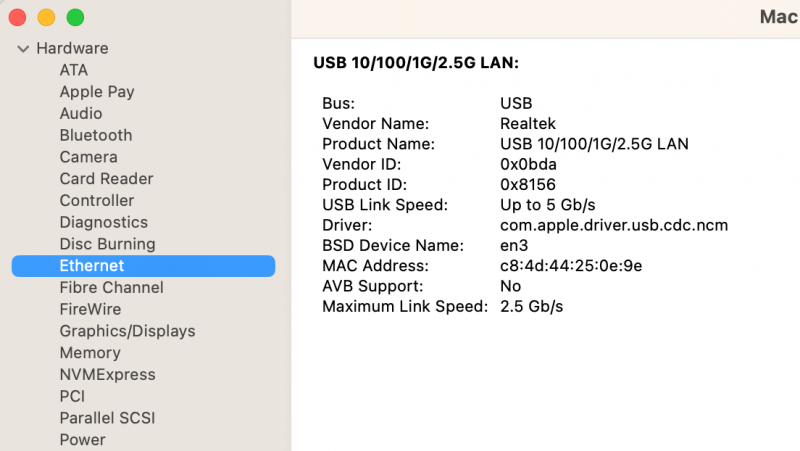Select PCI in the Hardware list
This screenshot has height=451, width=800.
72,396
